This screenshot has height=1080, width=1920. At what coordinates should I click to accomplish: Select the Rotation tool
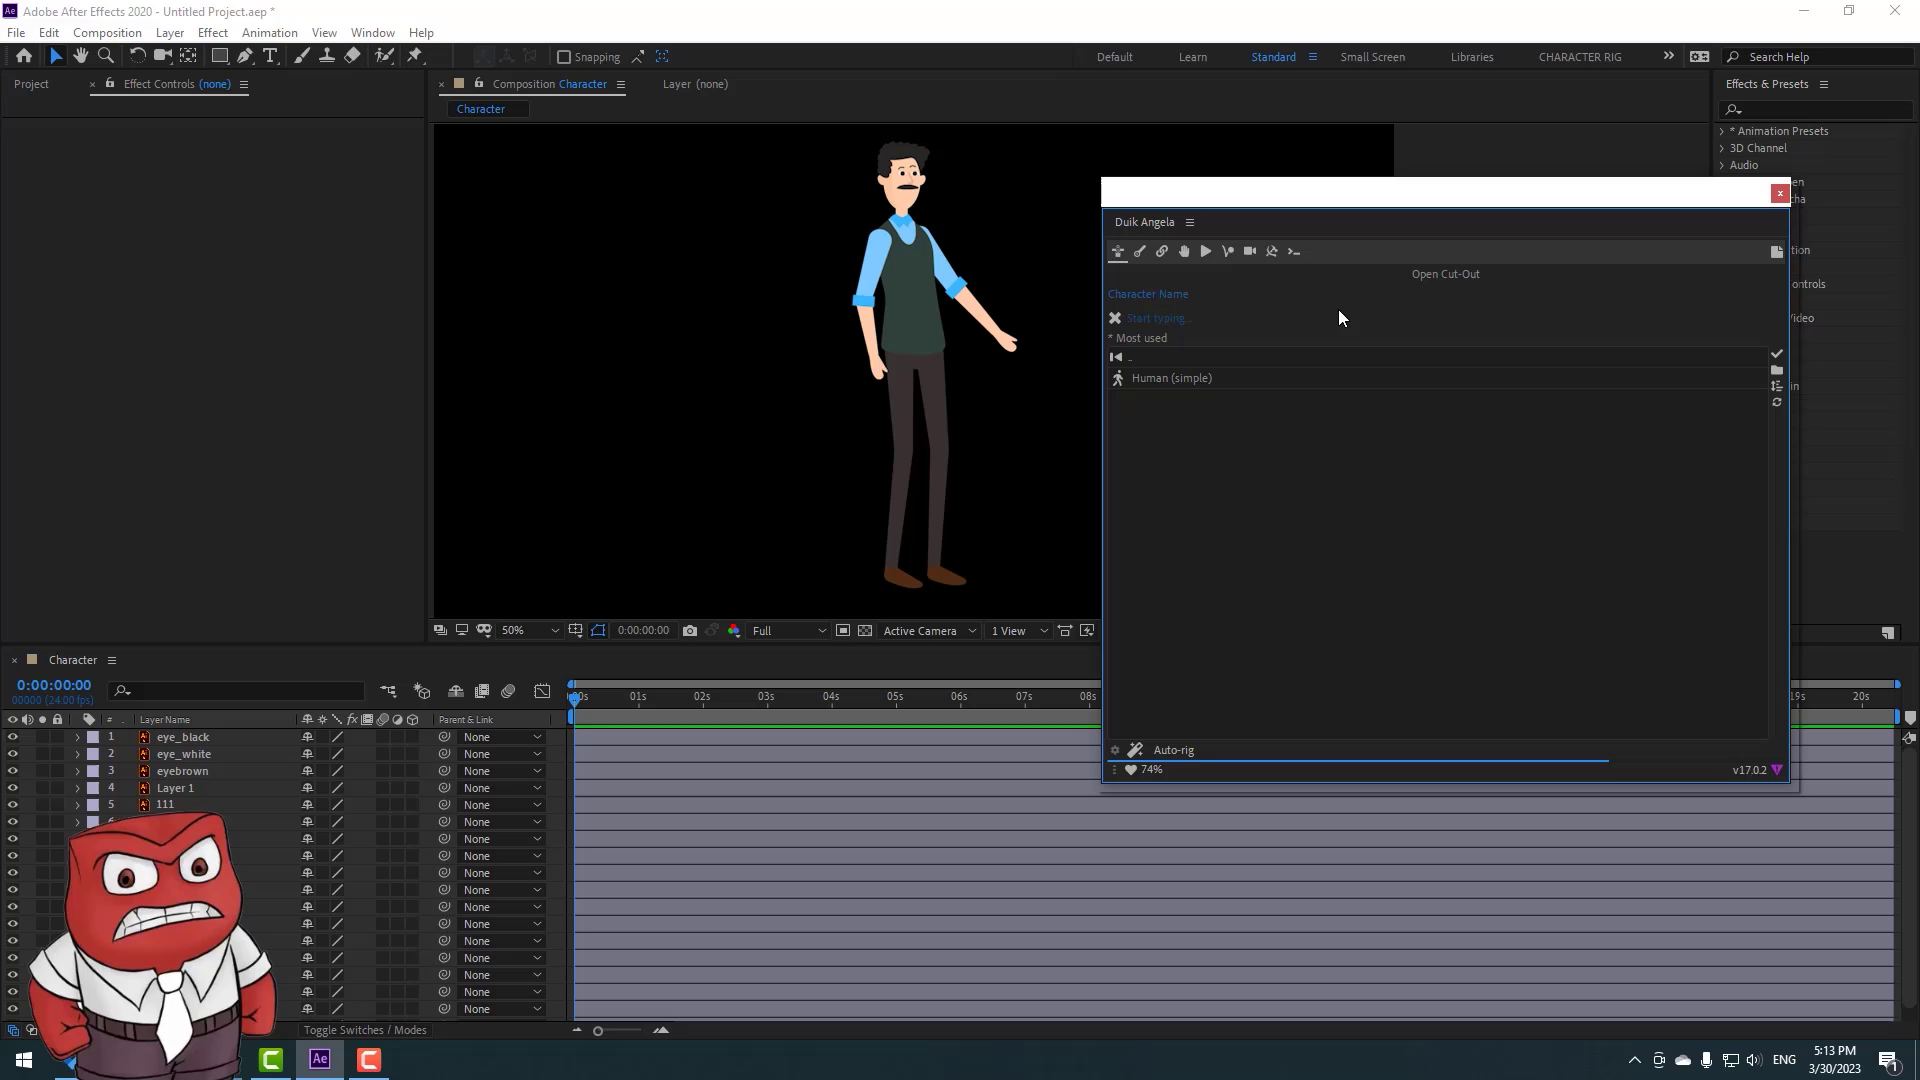(x=137, y=56)
